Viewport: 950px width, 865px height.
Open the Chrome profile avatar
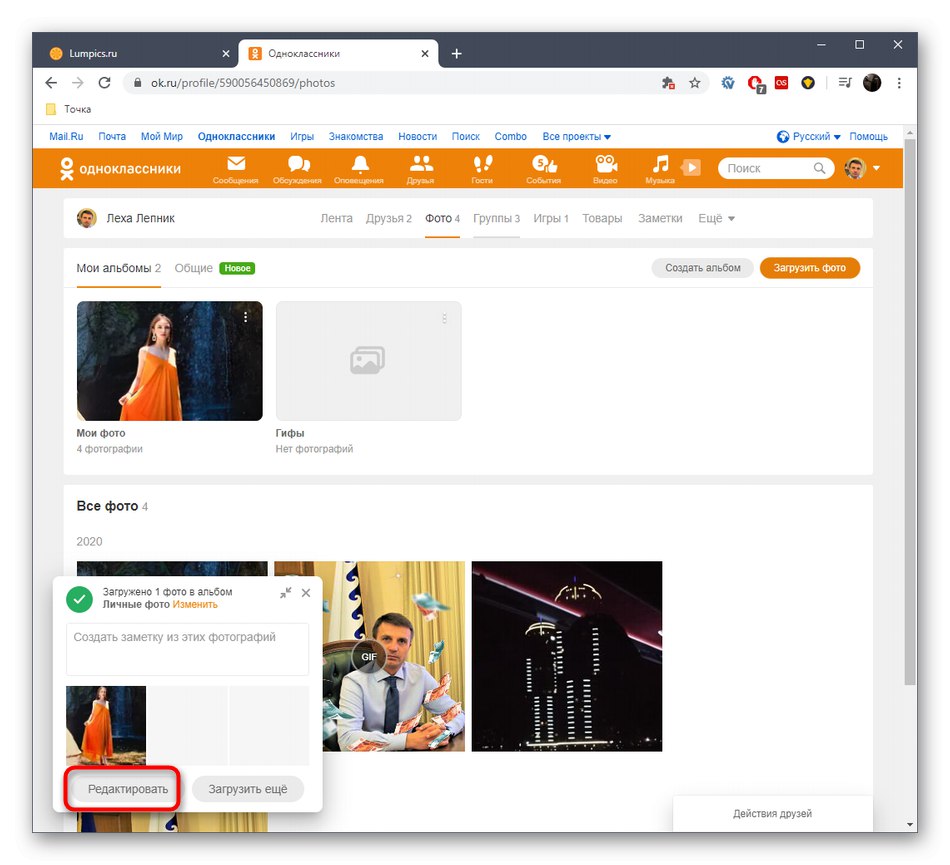click(x=872, y=83)
